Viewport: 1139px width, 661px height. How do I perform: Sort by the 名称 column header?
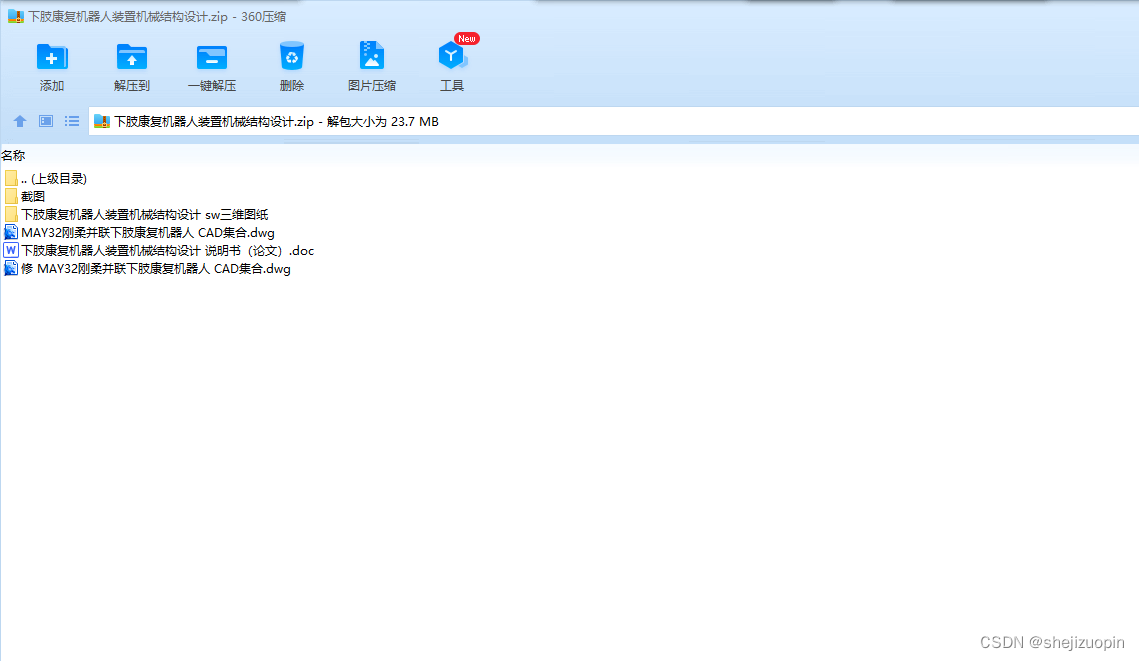[13, 155]
